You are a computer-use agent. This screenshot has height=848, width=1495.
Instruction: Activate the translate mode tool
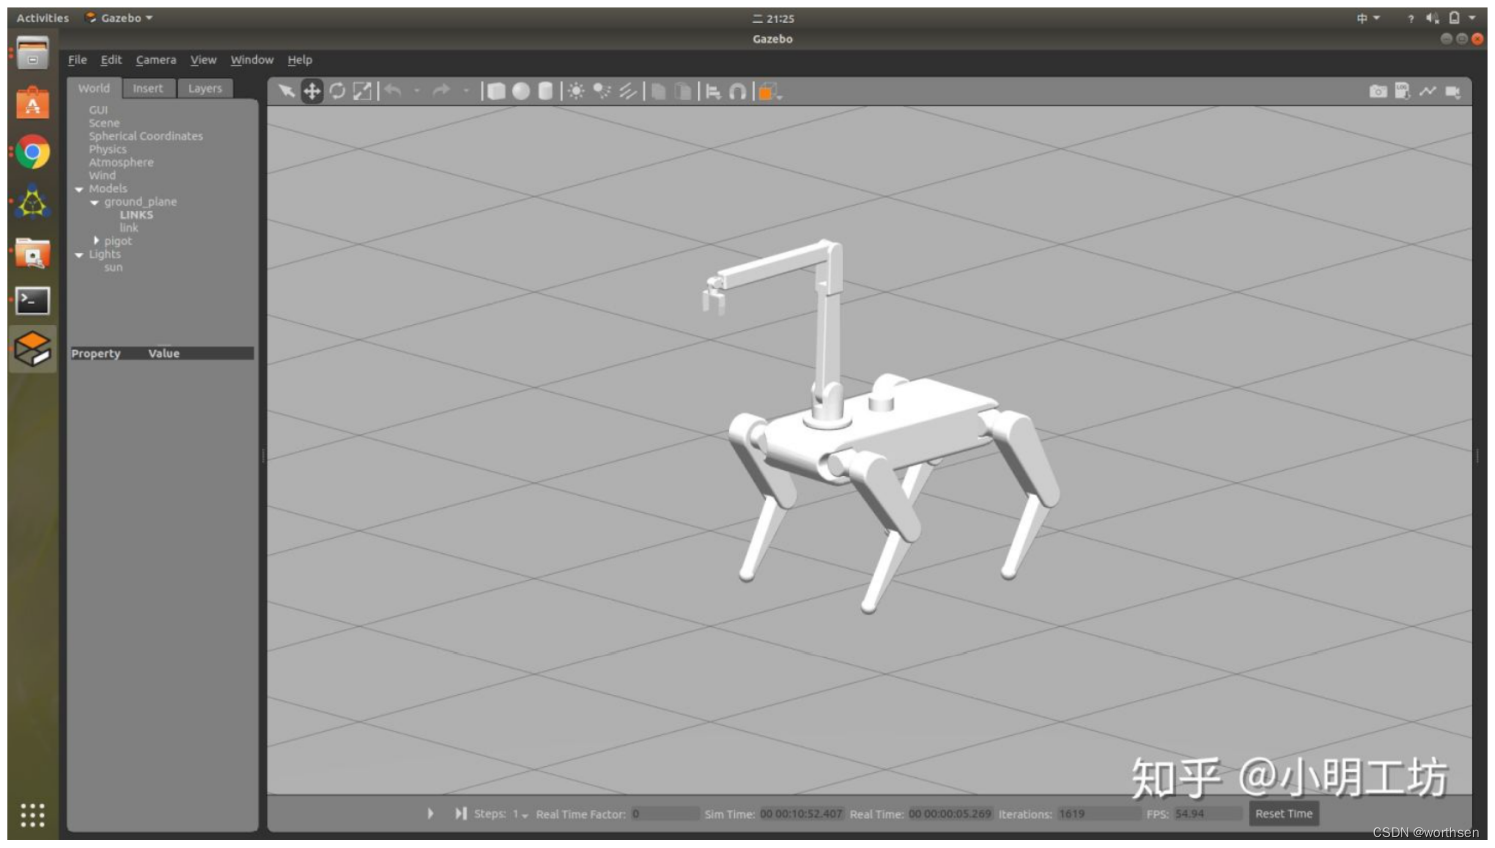point(312,91)
